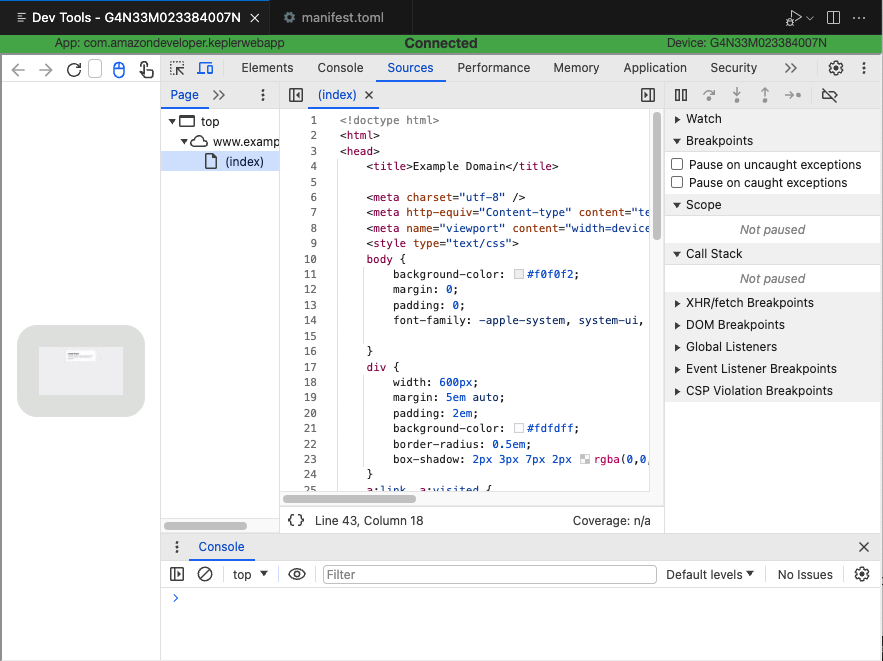Click the No Issues button

click(805, 574)
